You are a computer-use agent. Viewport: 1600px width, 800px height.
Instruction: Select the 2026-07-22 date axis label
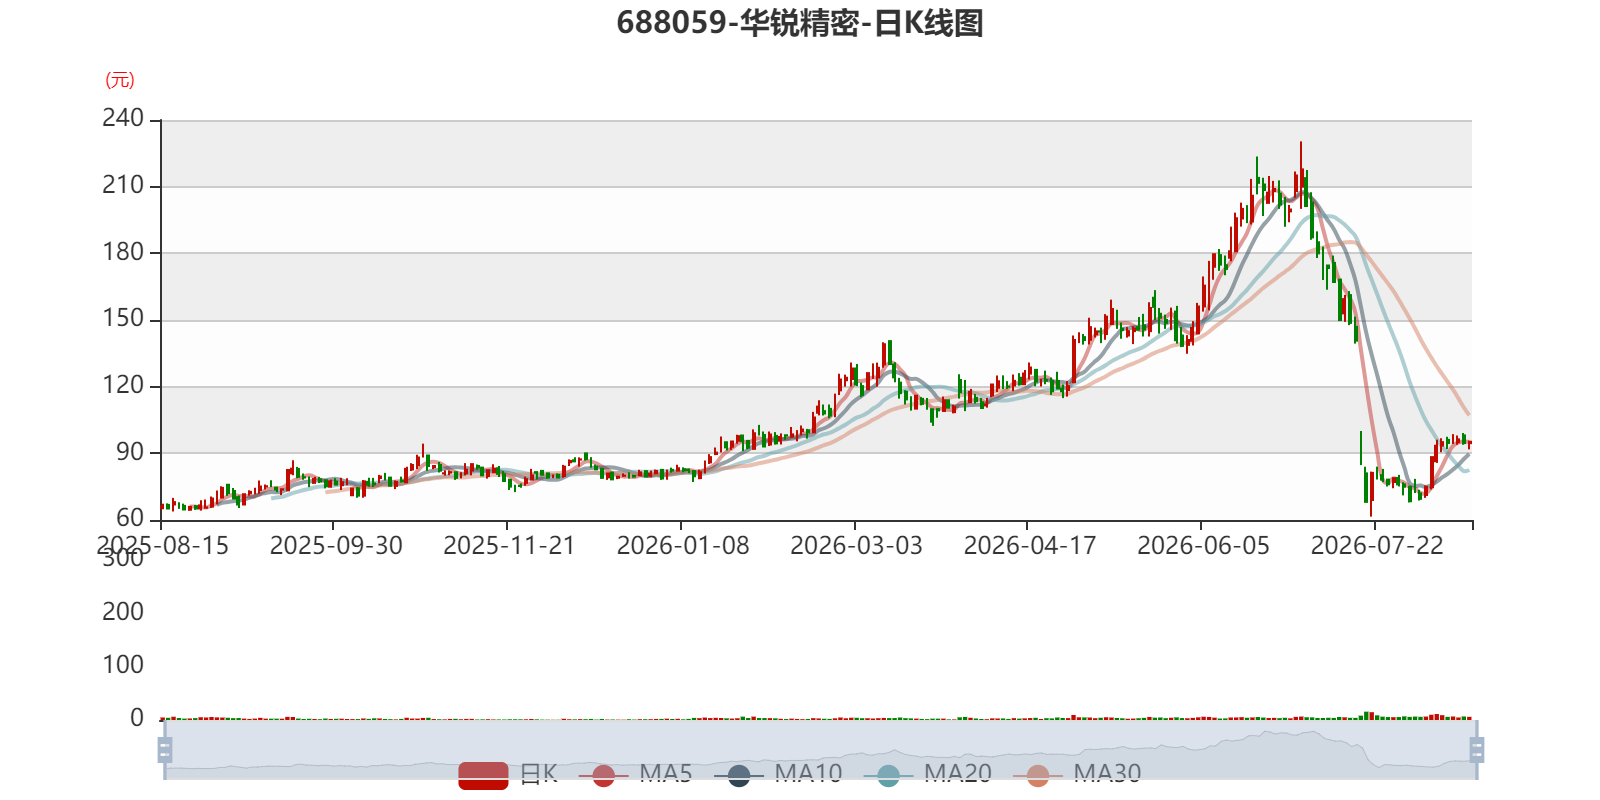point(1377,546)
